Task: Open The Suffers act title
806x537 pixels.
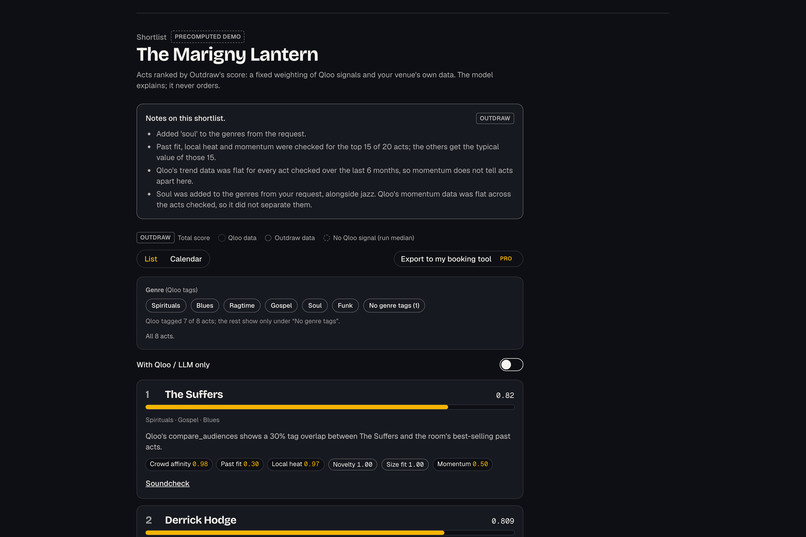Action: [x=194, y=394]
